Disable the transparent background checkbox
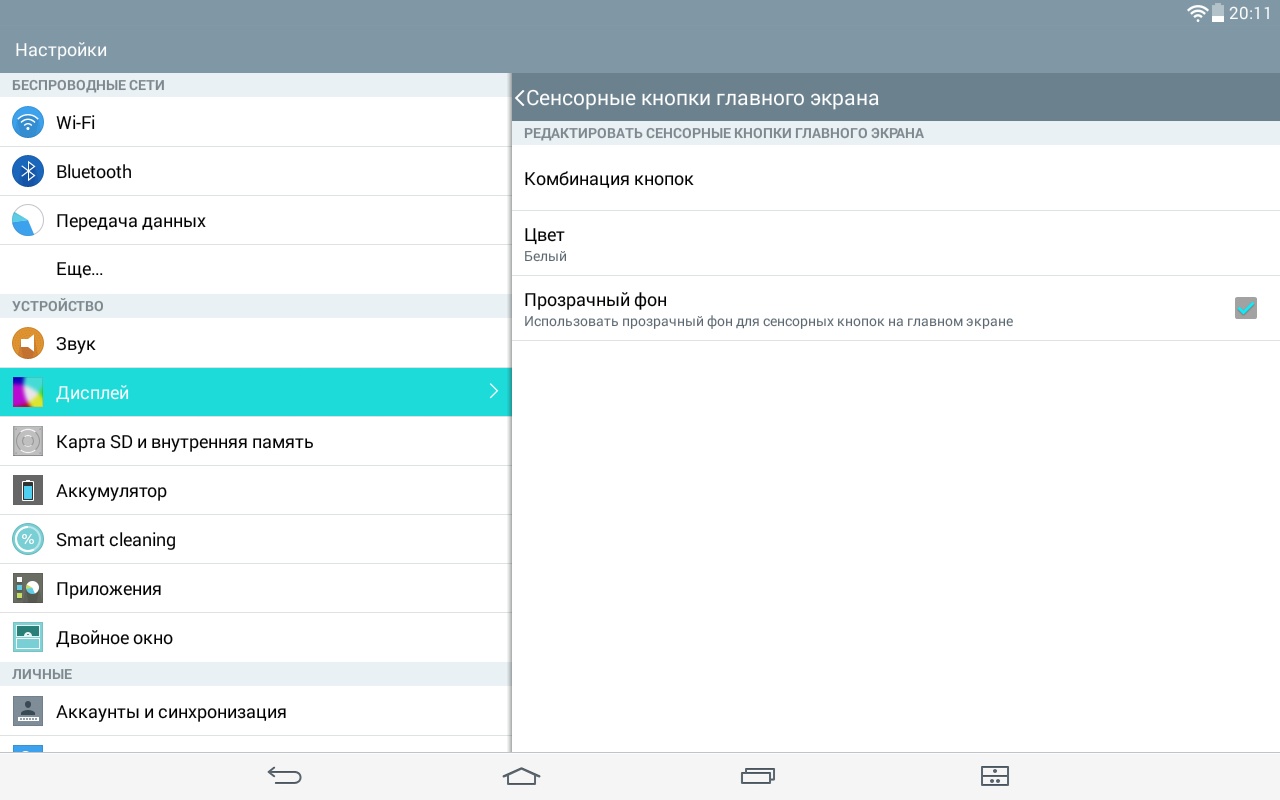This screenshot has height=800, width=1280. [x=1245, y=308]
